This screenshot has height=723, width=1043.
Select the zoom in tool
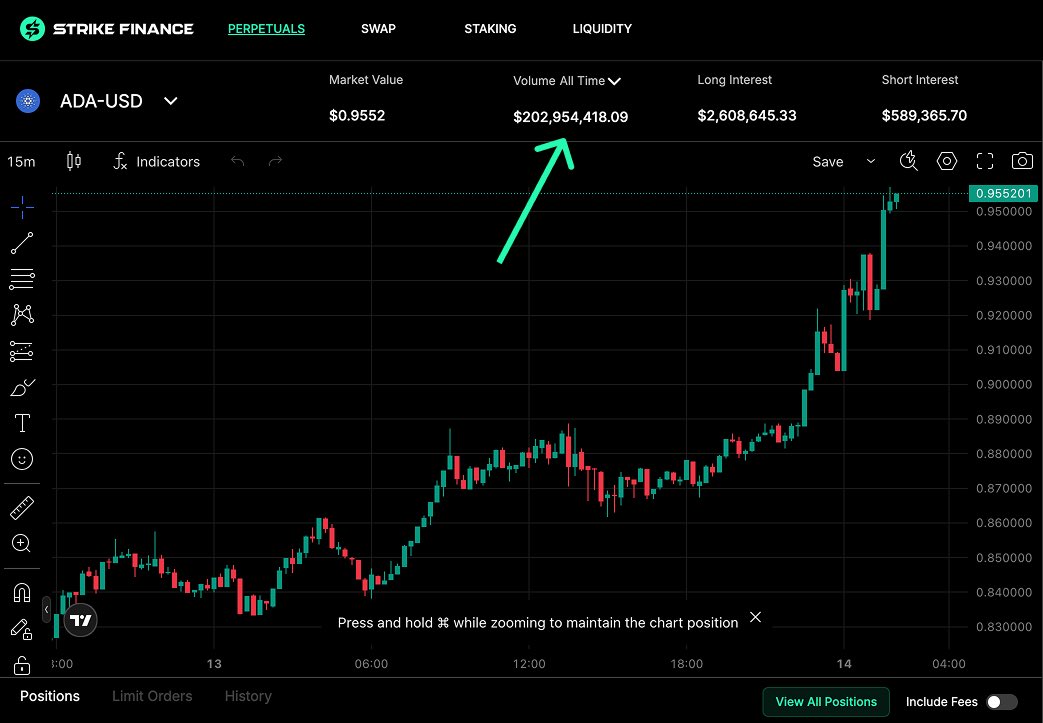pos(22,544)
